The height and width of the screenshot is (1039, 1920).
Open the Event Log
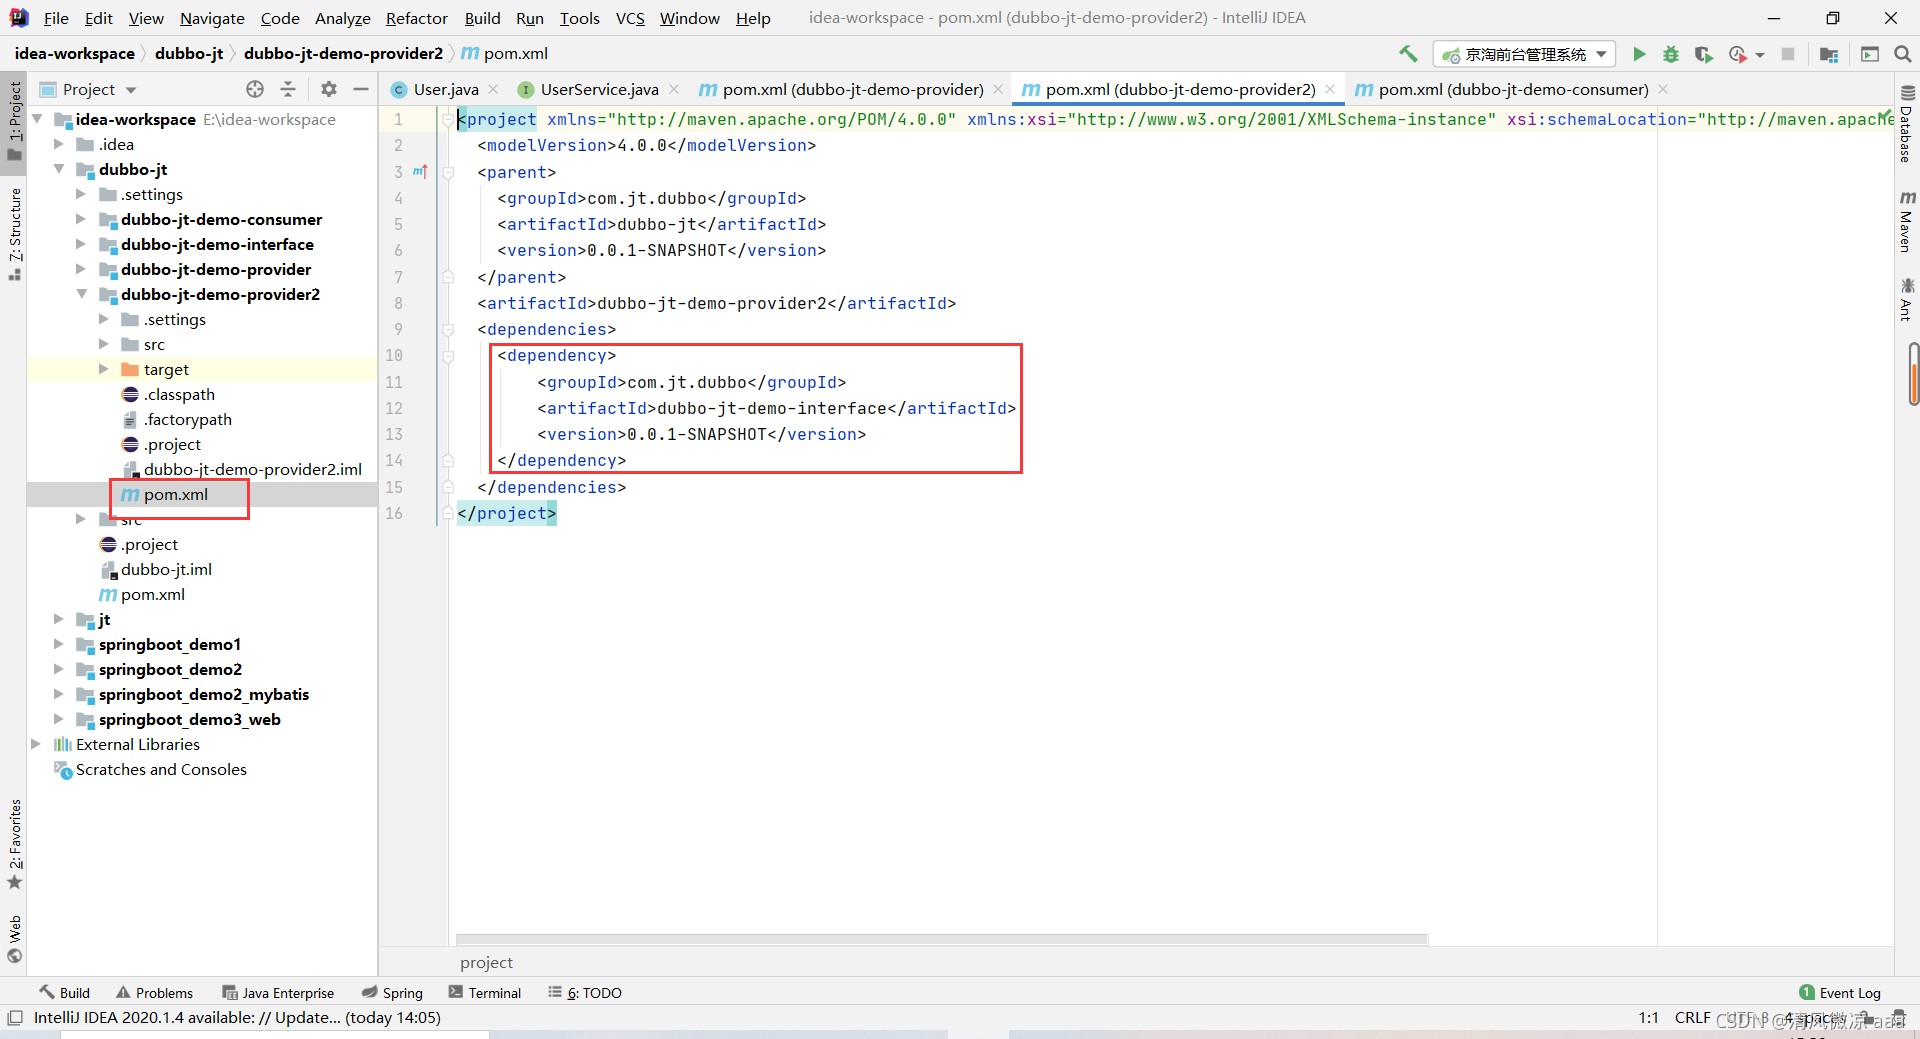click(x=1840, y=993)
